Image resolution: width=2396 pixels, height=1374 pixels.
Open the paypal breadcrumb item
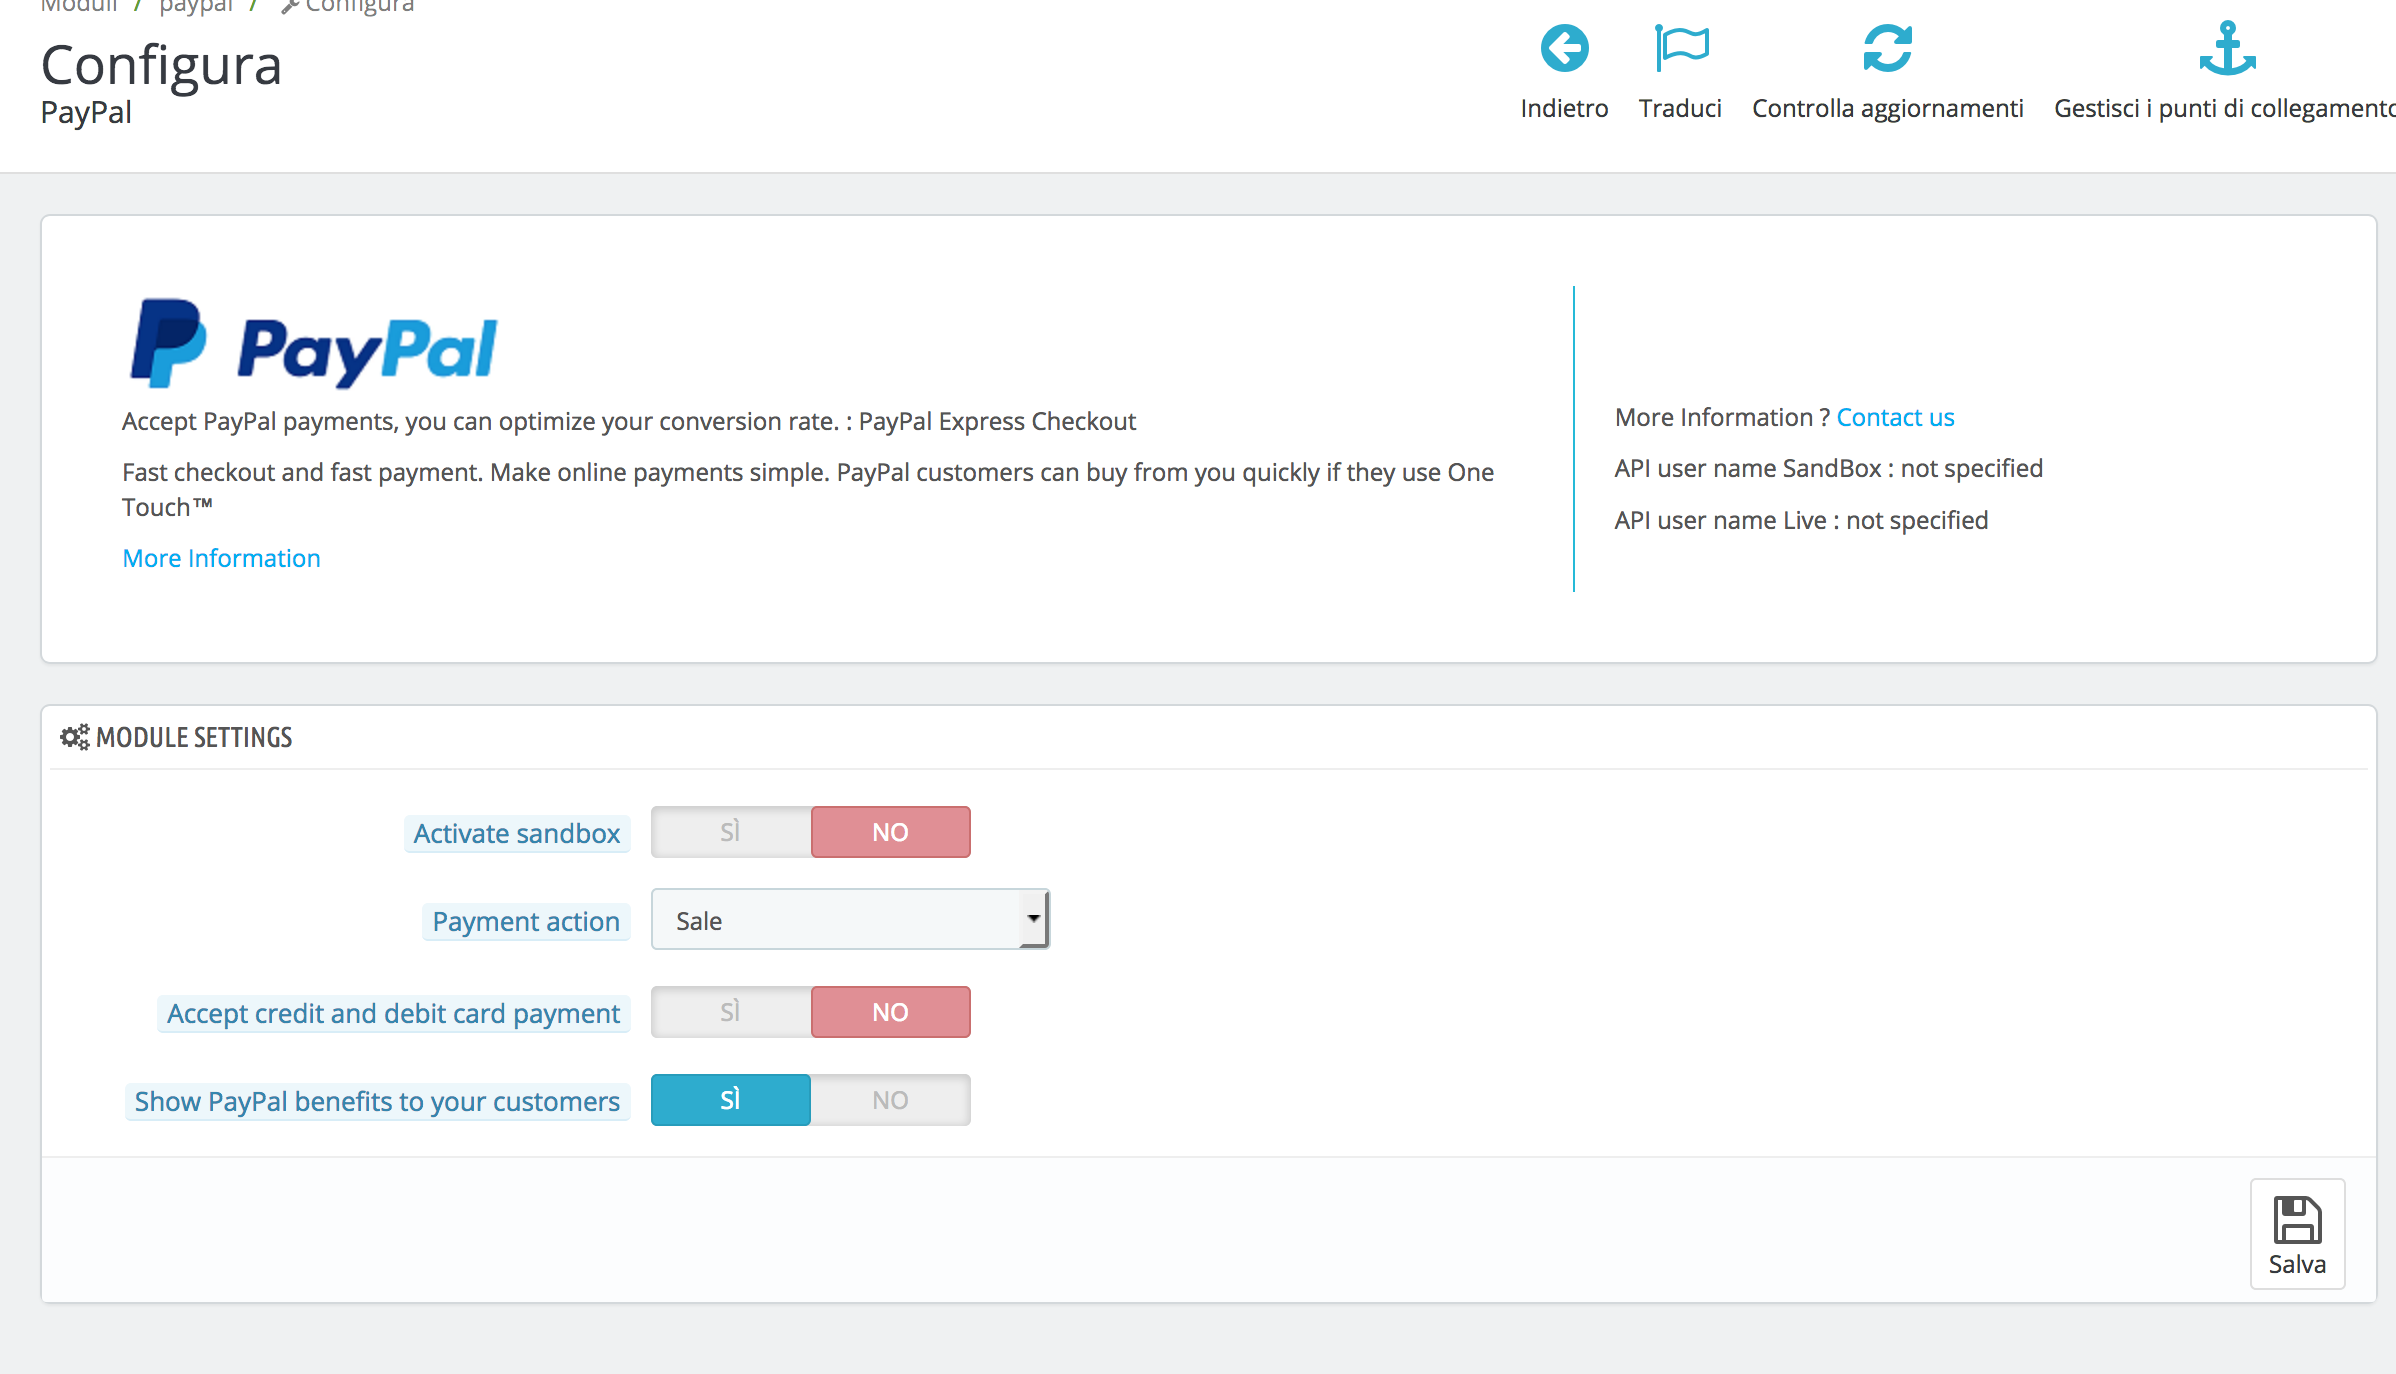195,6
